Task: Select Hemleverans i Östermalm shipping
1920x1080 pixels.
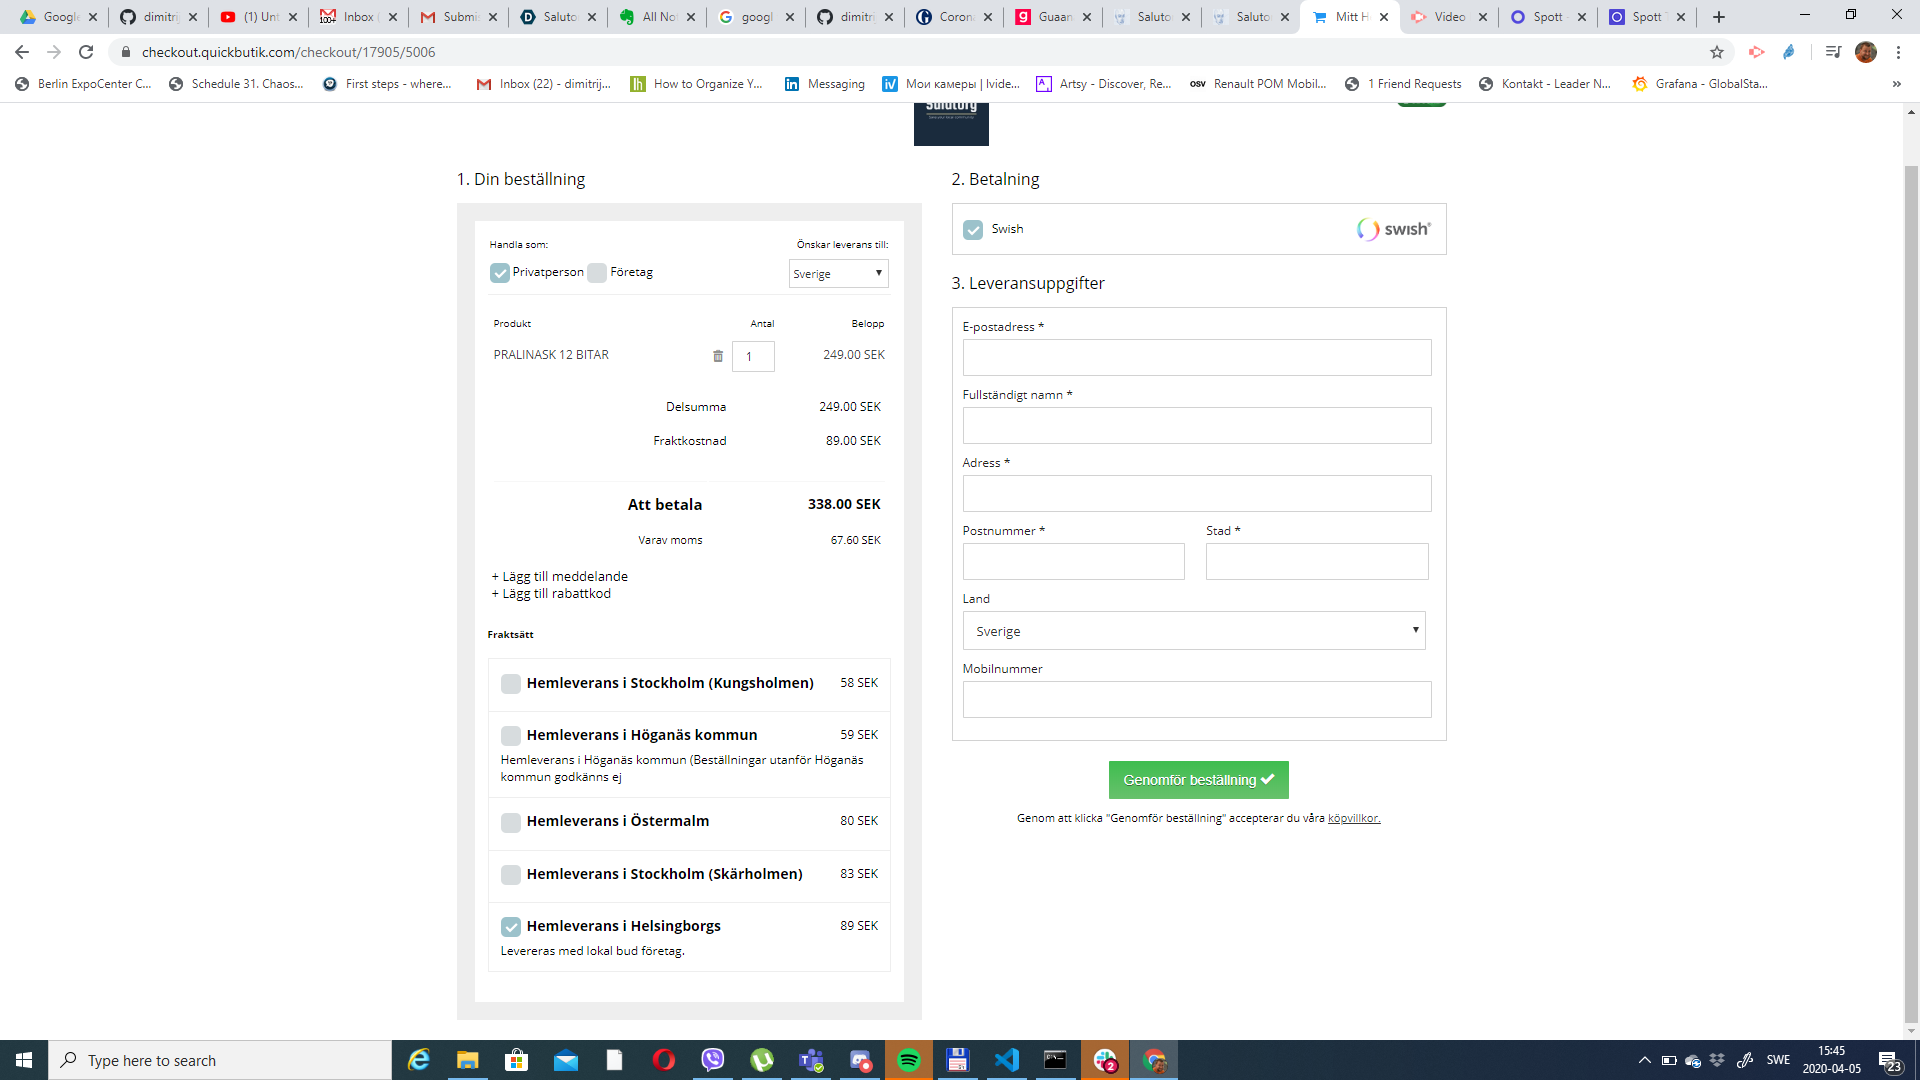Action: (511, 822)
